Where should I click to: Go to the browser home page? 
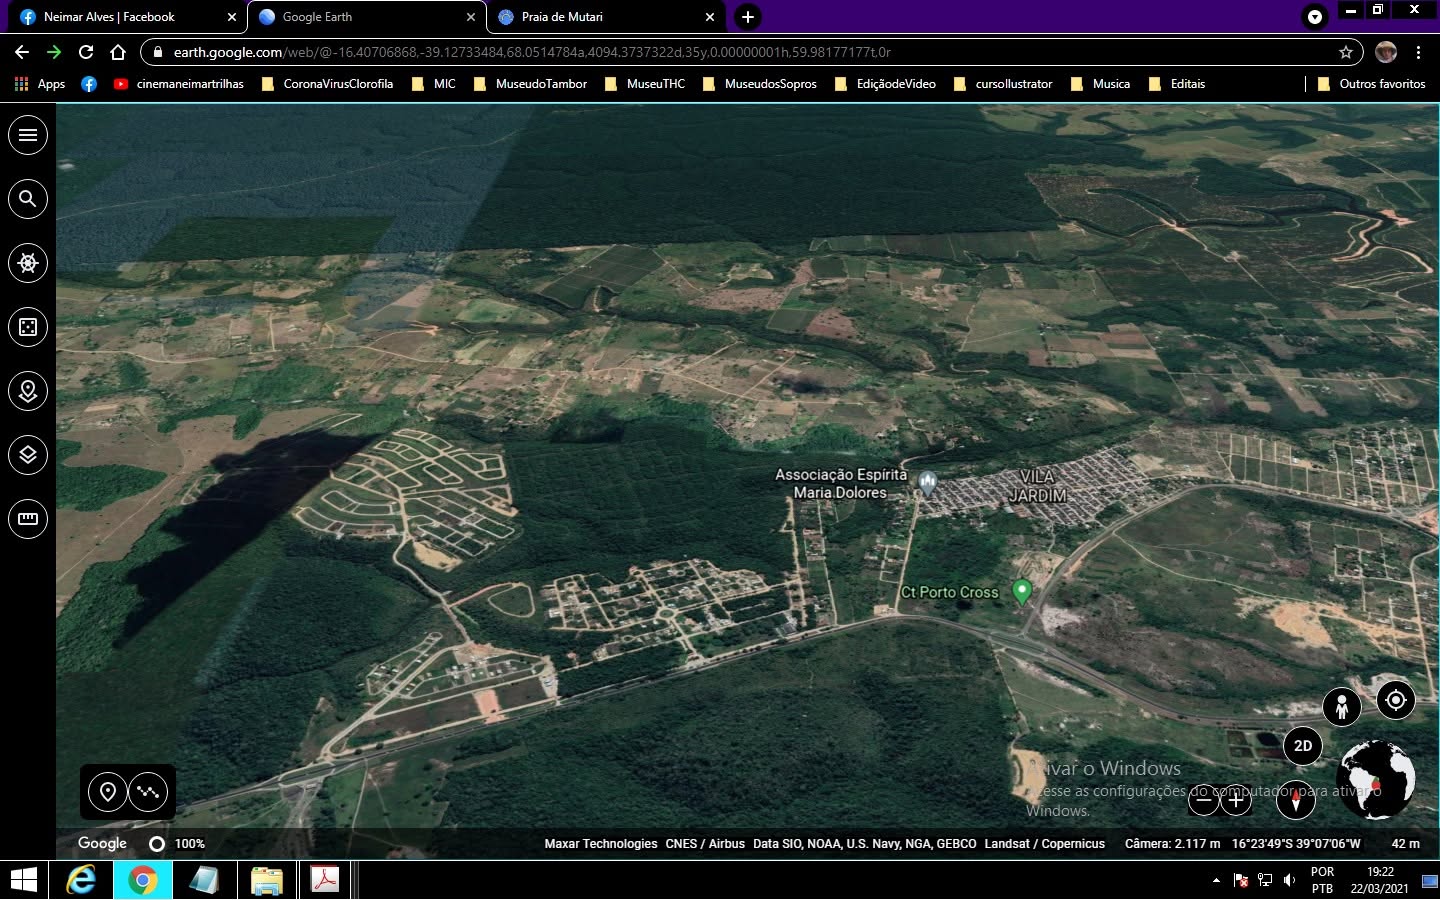point(118,52)
